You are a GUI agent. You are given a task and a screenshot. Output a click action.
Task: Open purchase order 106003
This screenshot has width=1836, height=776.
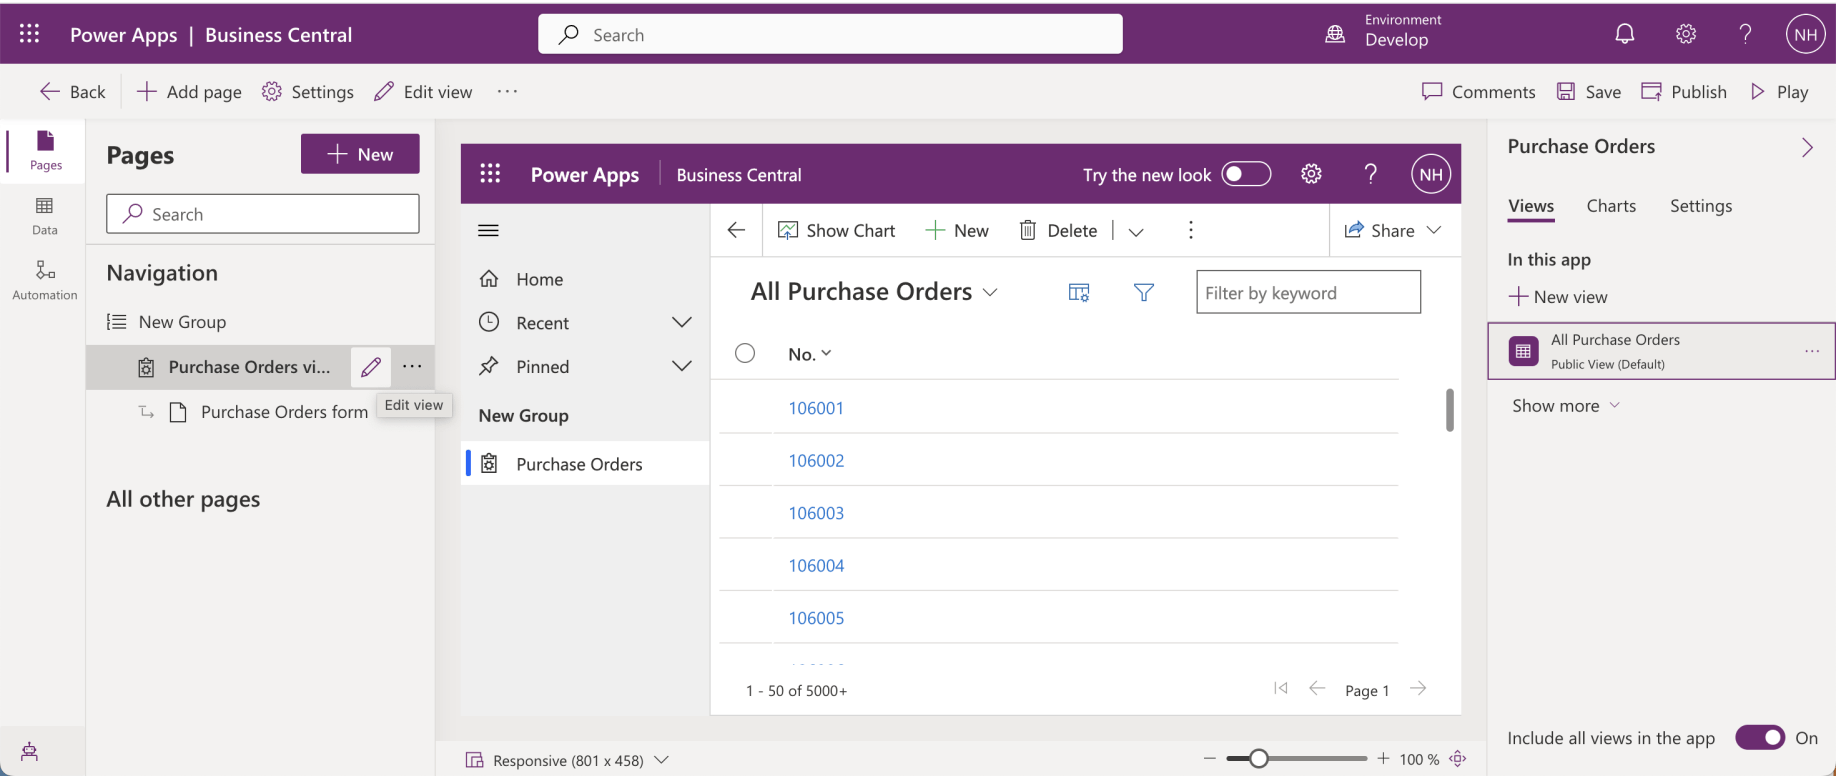coord(816,513)
